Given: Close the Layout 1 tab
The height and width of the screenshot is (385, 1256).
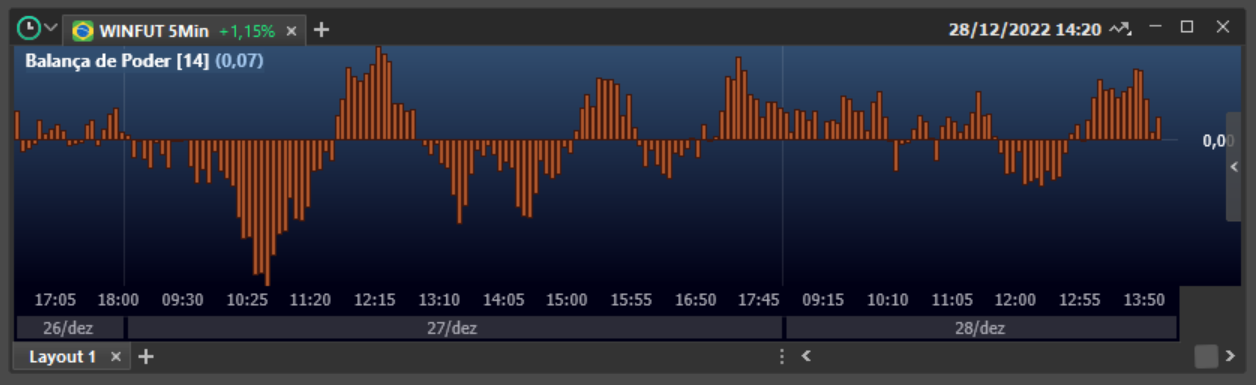Looking at the screenshot, I should click(x=115, y=356).
